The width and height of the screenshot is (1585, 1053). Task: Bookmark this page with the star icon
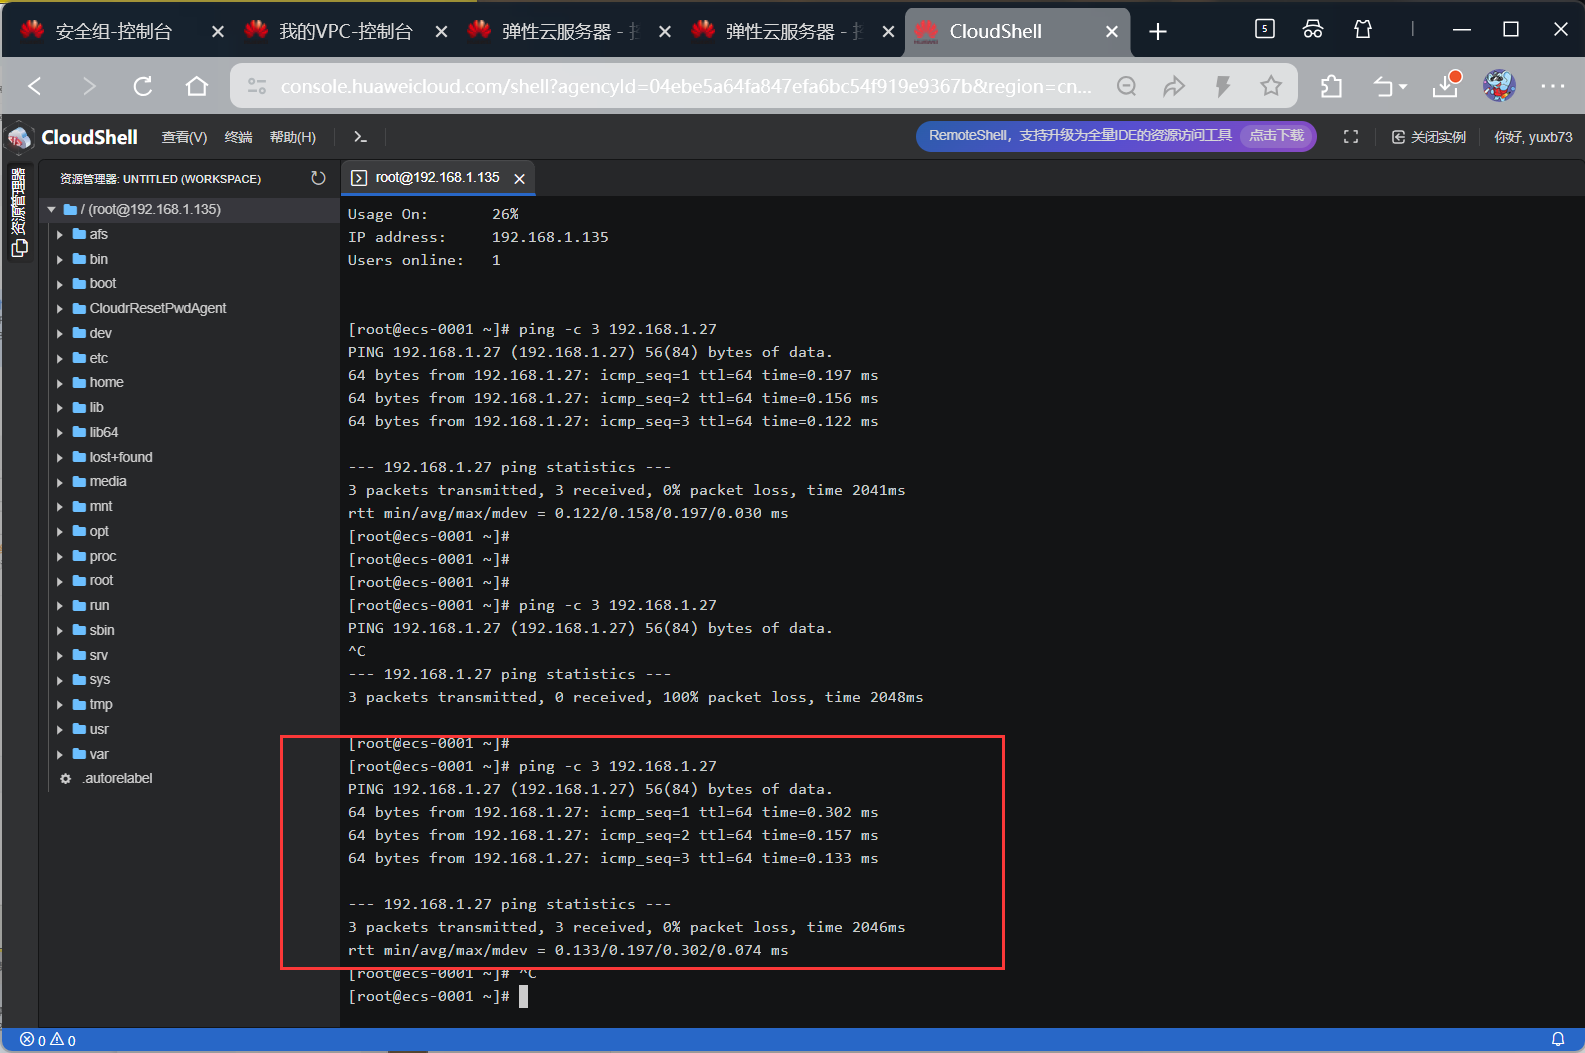coord(1271,86)
